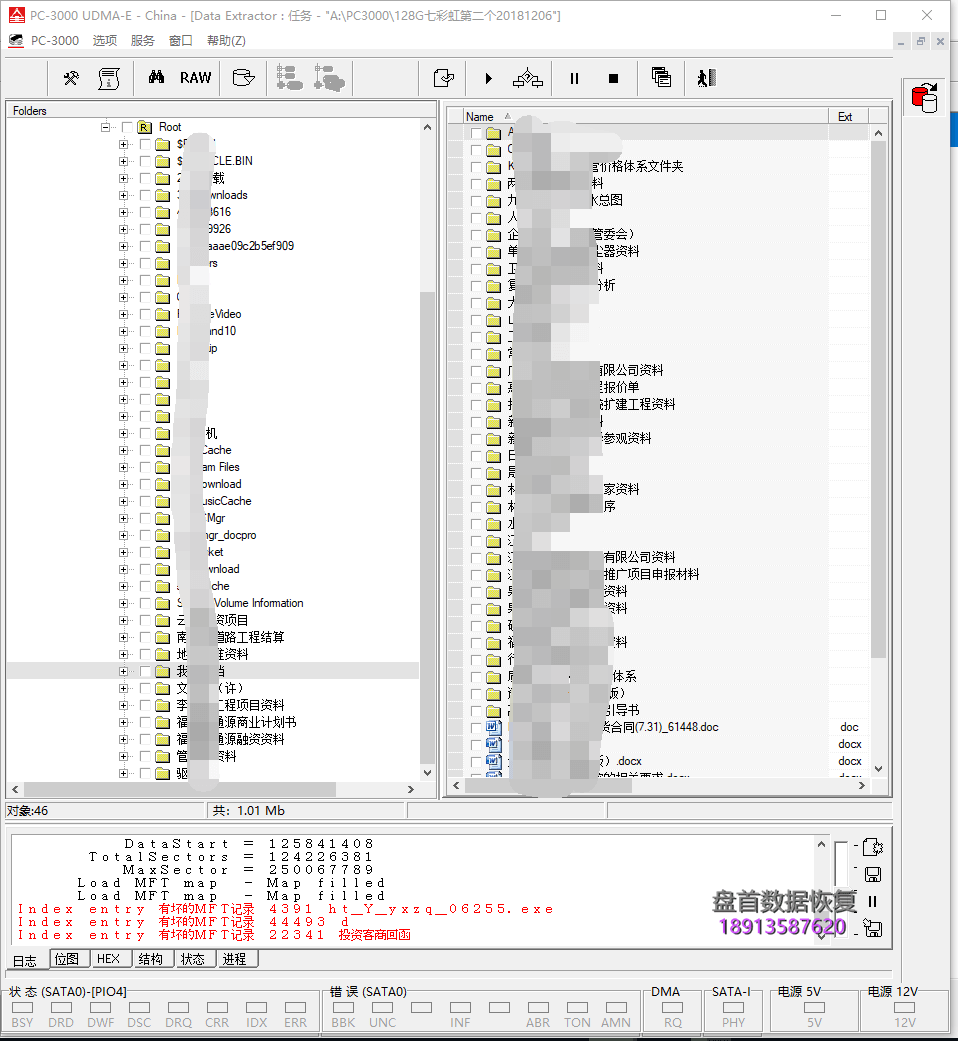The width and height of the screenshot is (958, 1041).
Task: Click the map building toolbar icon
Action: 528,78
